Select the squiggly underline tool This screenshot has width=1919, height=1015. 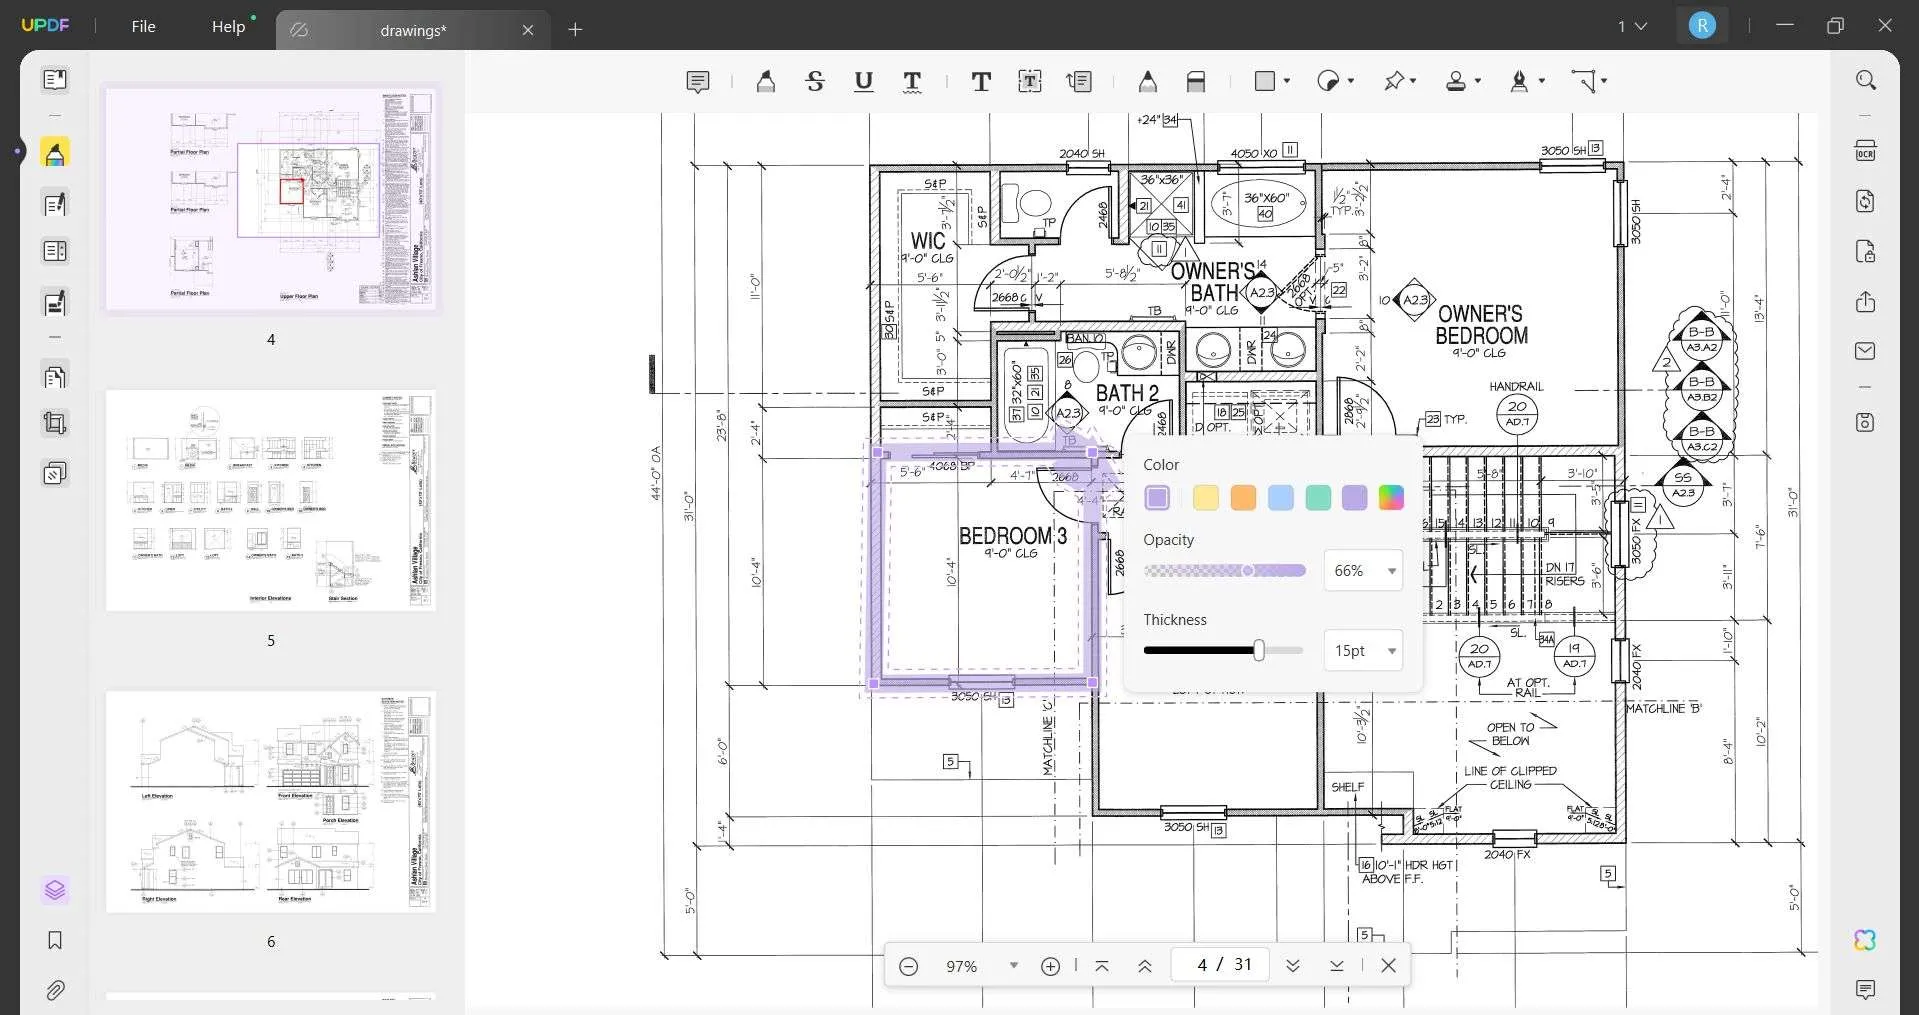[912, 82]
